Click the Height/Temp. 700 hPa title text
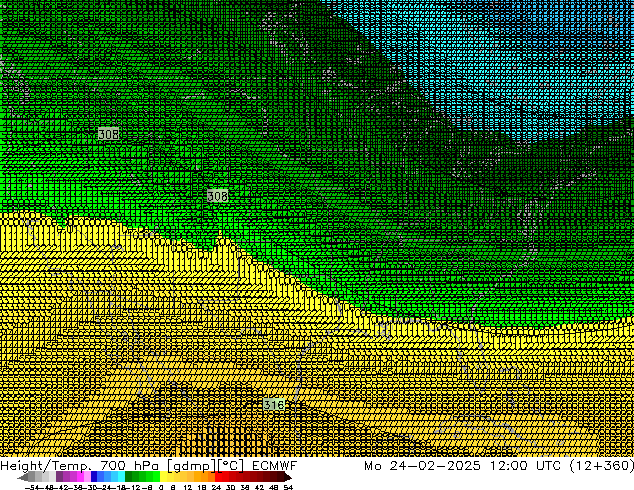Image resolution: width=634 pixels, height=490 pixels. tap(80, 465)
